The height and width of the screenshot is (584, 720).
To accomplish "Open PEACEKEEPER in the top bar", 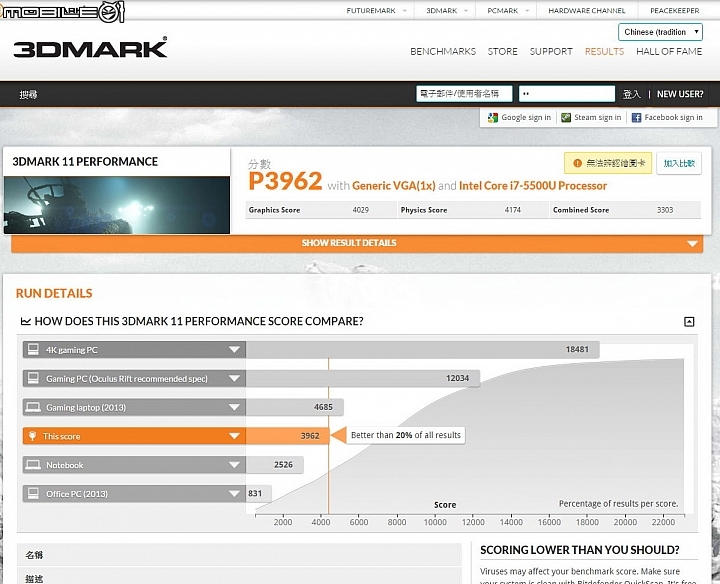I will [675, 11].
